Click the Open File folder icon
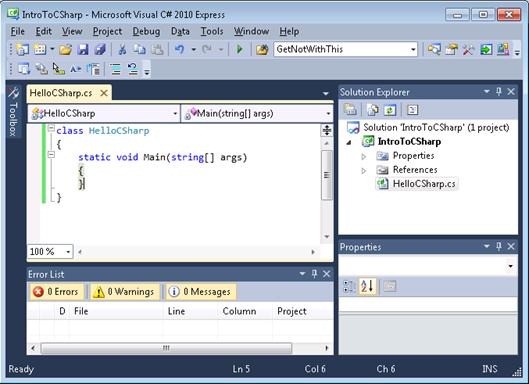 (x=66, y=50)
